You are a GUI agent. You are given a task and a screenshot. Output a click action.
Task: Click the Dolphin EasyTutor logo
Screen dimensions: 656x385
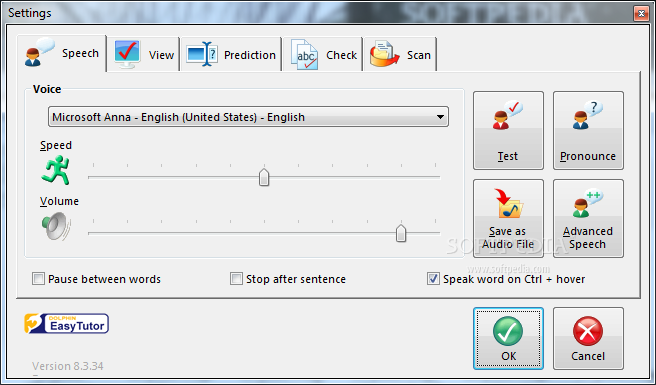coord(67,323)
